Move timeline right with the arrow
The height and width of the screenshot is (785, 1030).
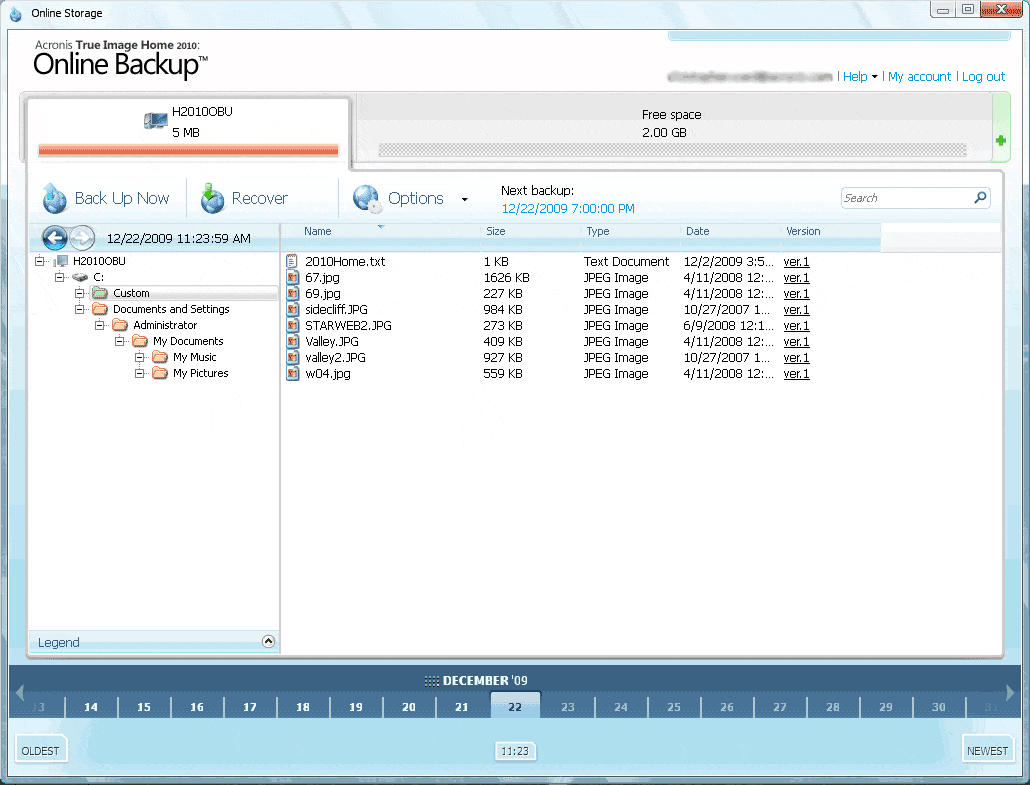tap(1010, 692)
